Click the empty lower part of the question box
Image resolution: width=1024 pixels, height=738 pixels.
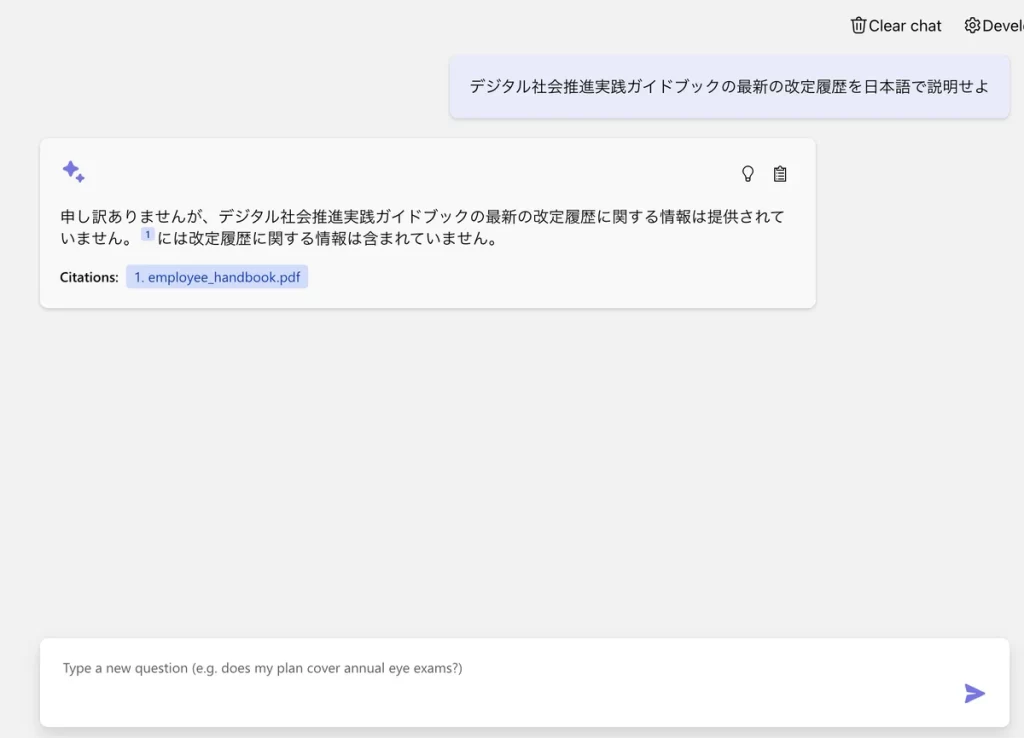[x=450, y=705]
